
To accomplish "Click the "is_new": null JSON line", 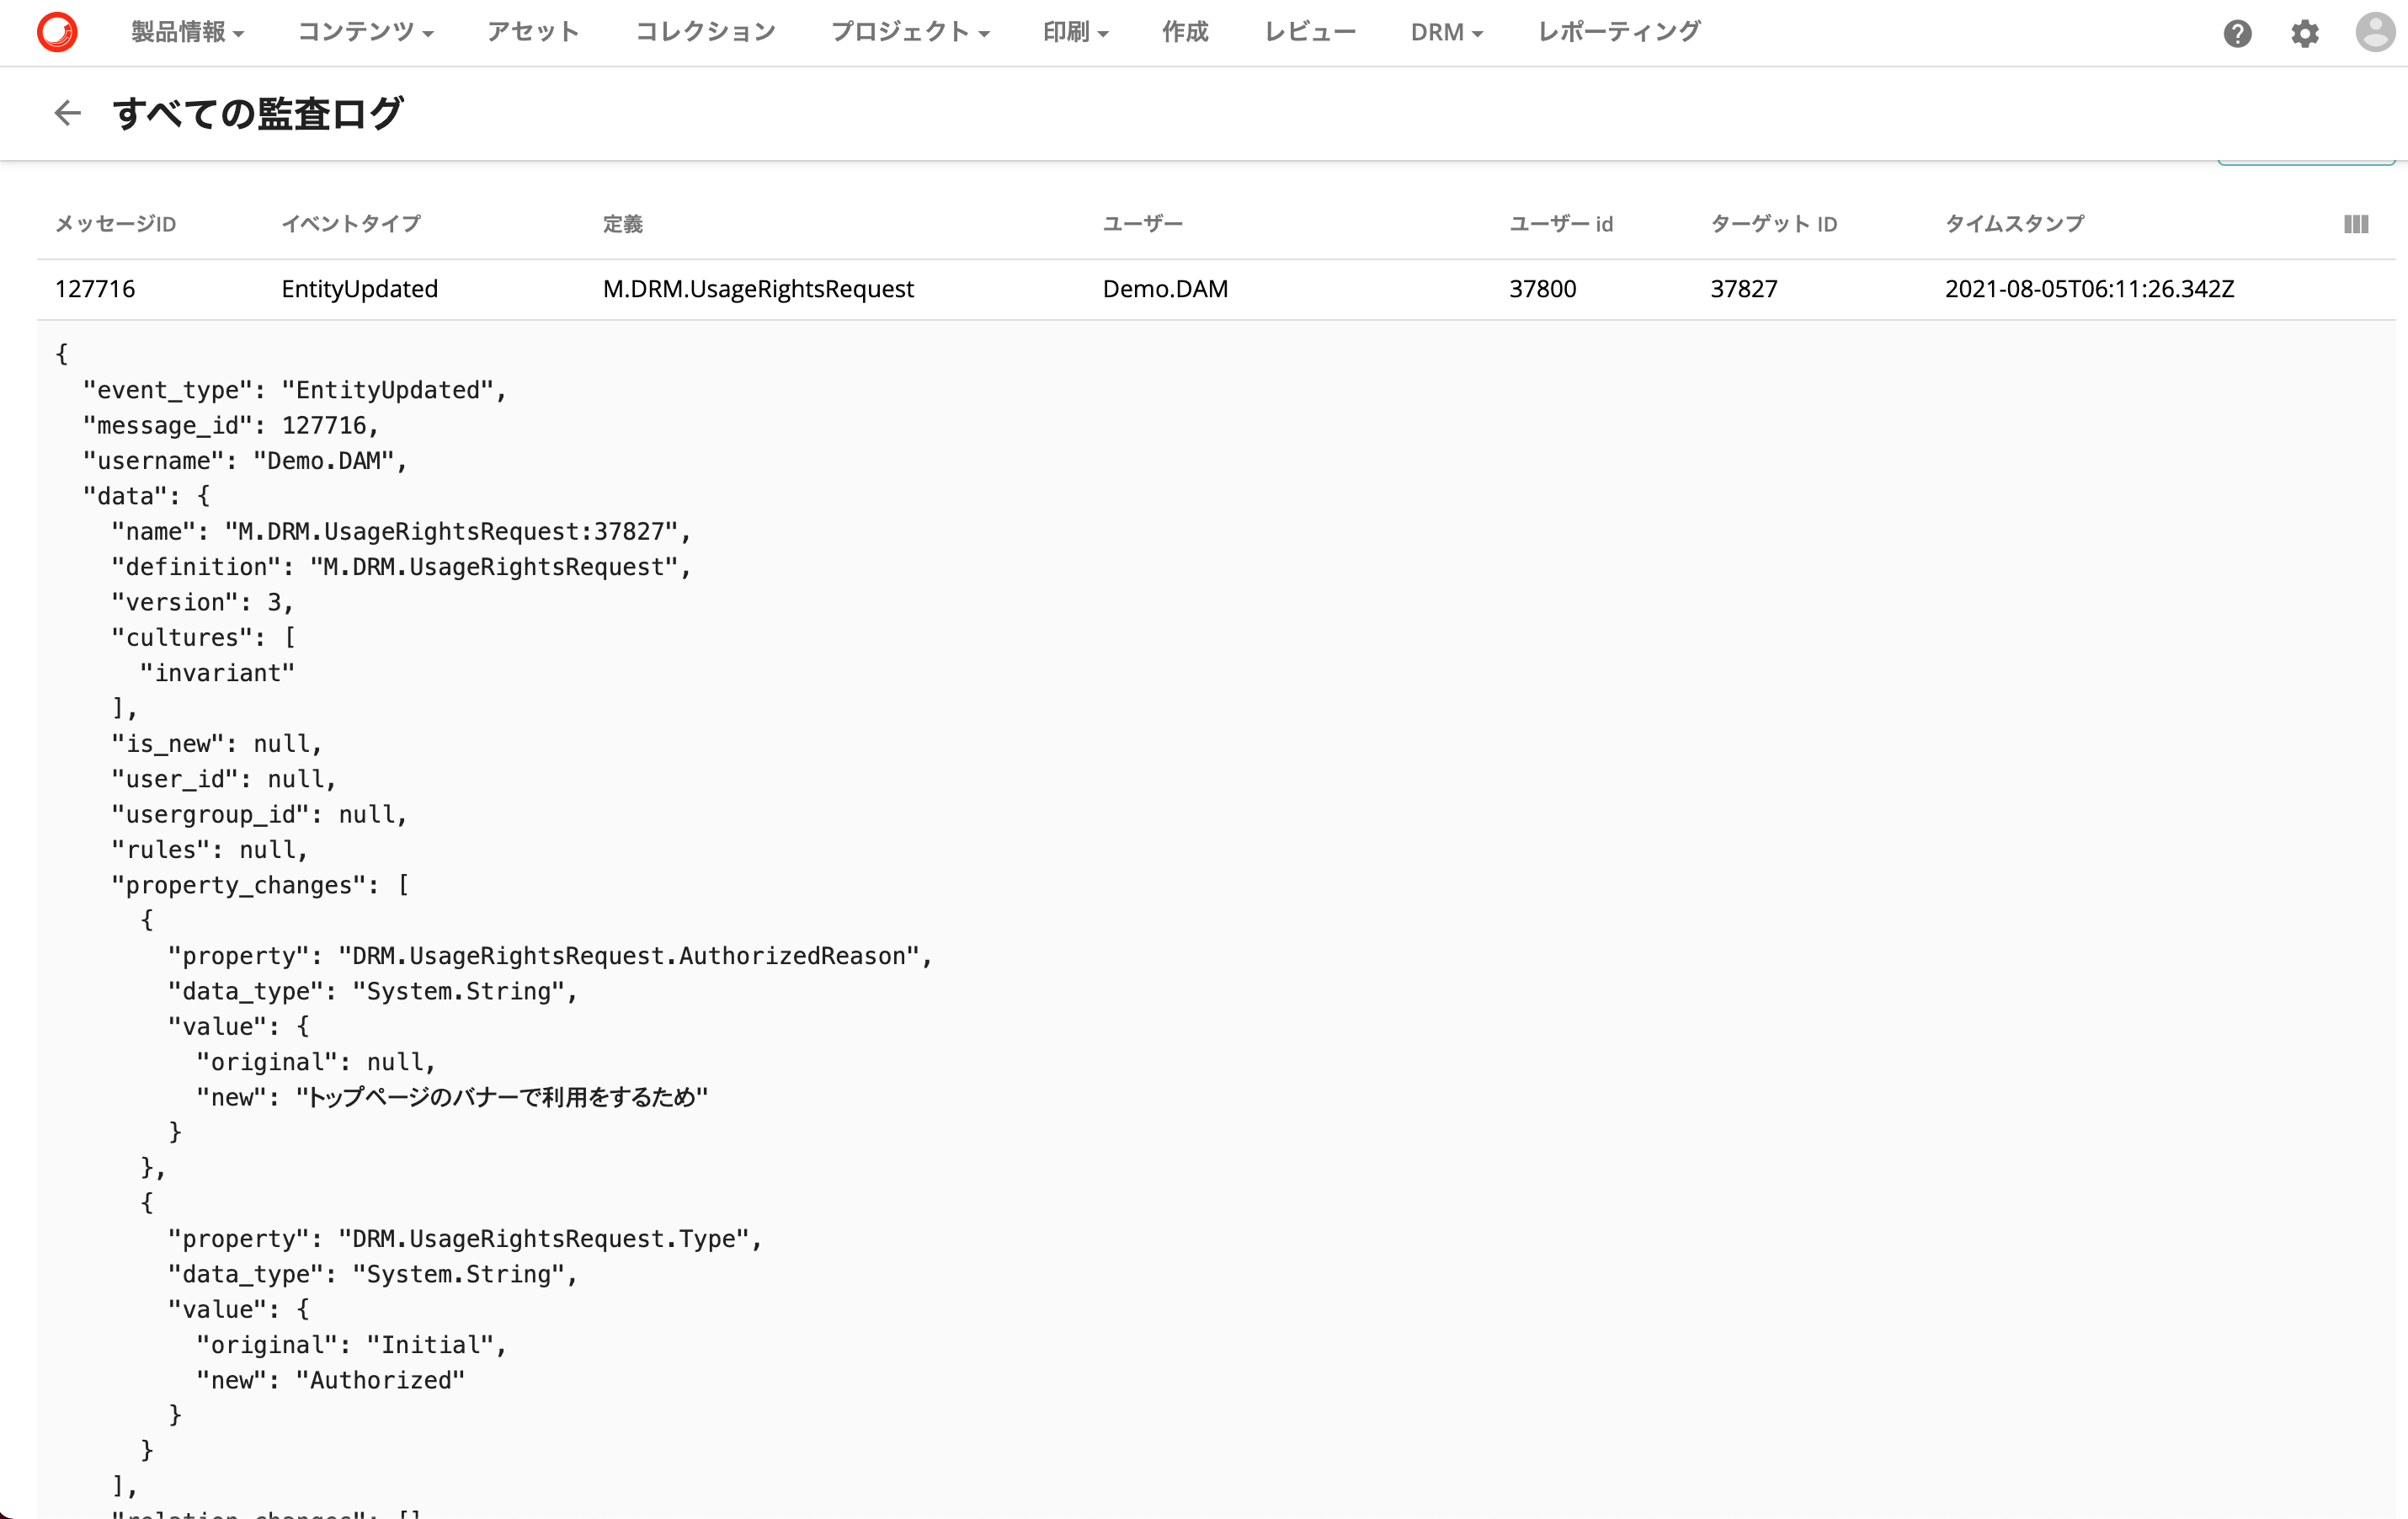I will pyautogui.click(x=217, y=744).
